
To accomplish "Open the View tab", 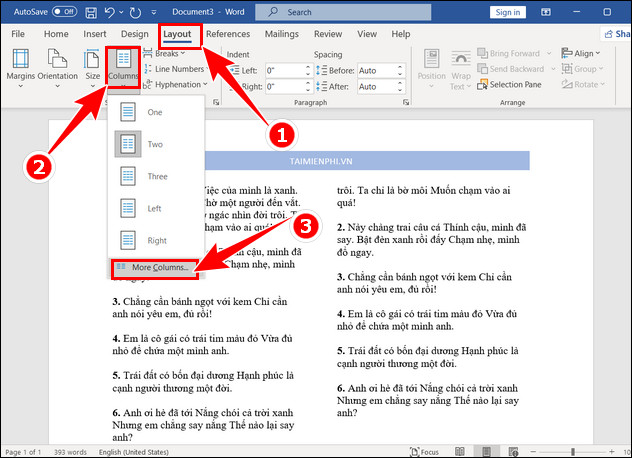I will [x=367, y=34].
